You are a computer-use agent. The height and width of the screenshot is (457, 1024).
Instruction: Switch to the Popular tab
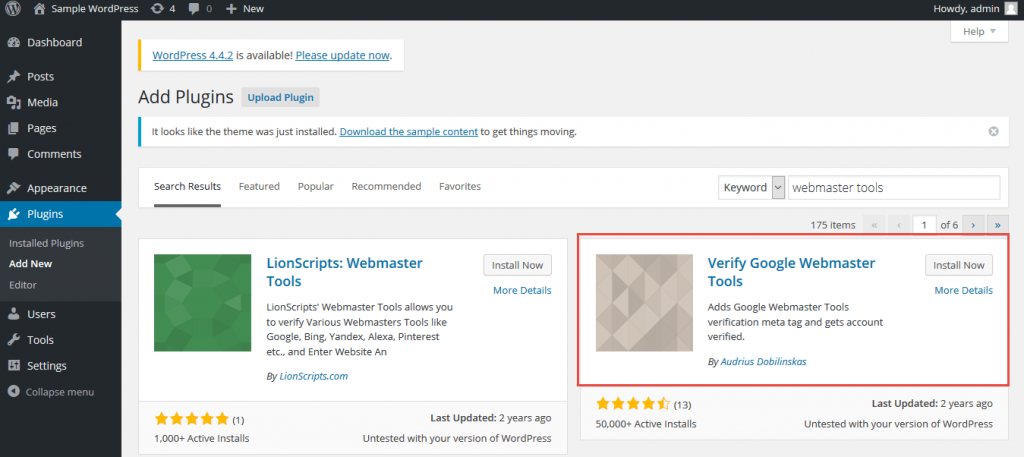(x=316, y=187)
